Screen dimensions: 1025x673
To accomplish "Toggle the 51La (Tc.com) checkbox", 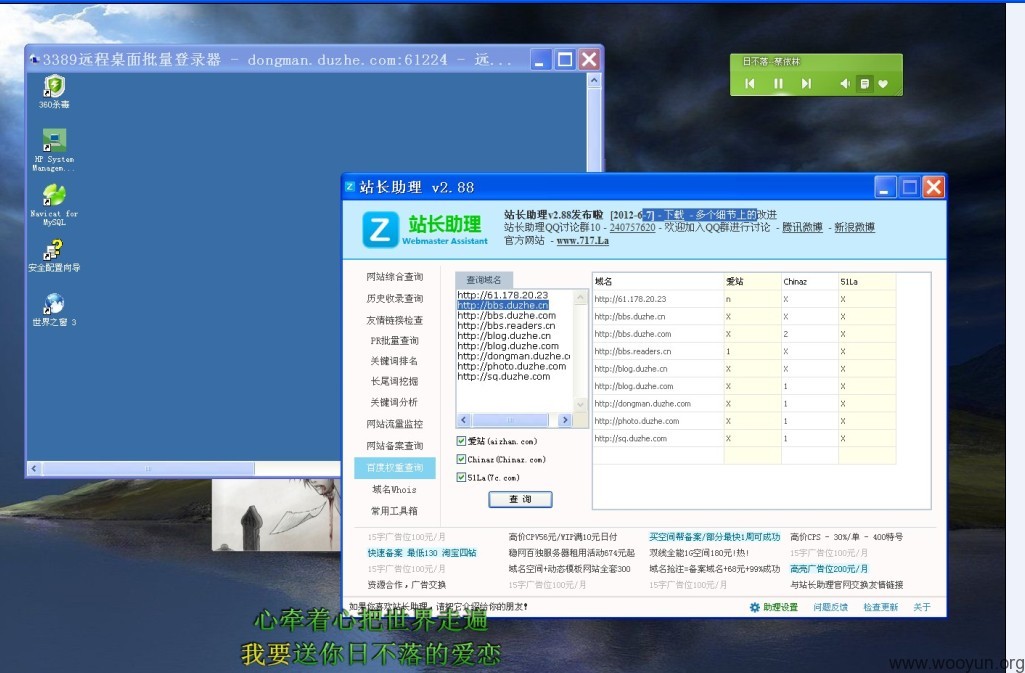I will pos(461,478).
